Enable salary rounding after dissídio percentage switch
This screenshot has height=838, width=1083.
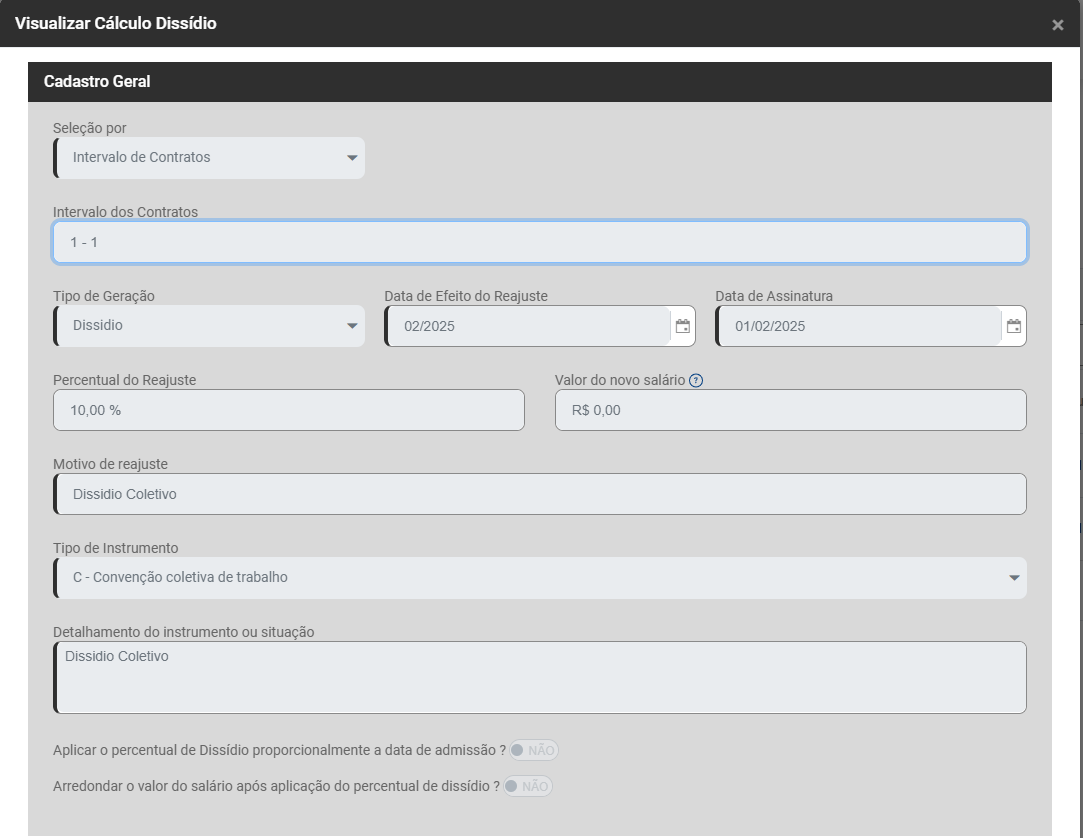(x=527, y=786)
